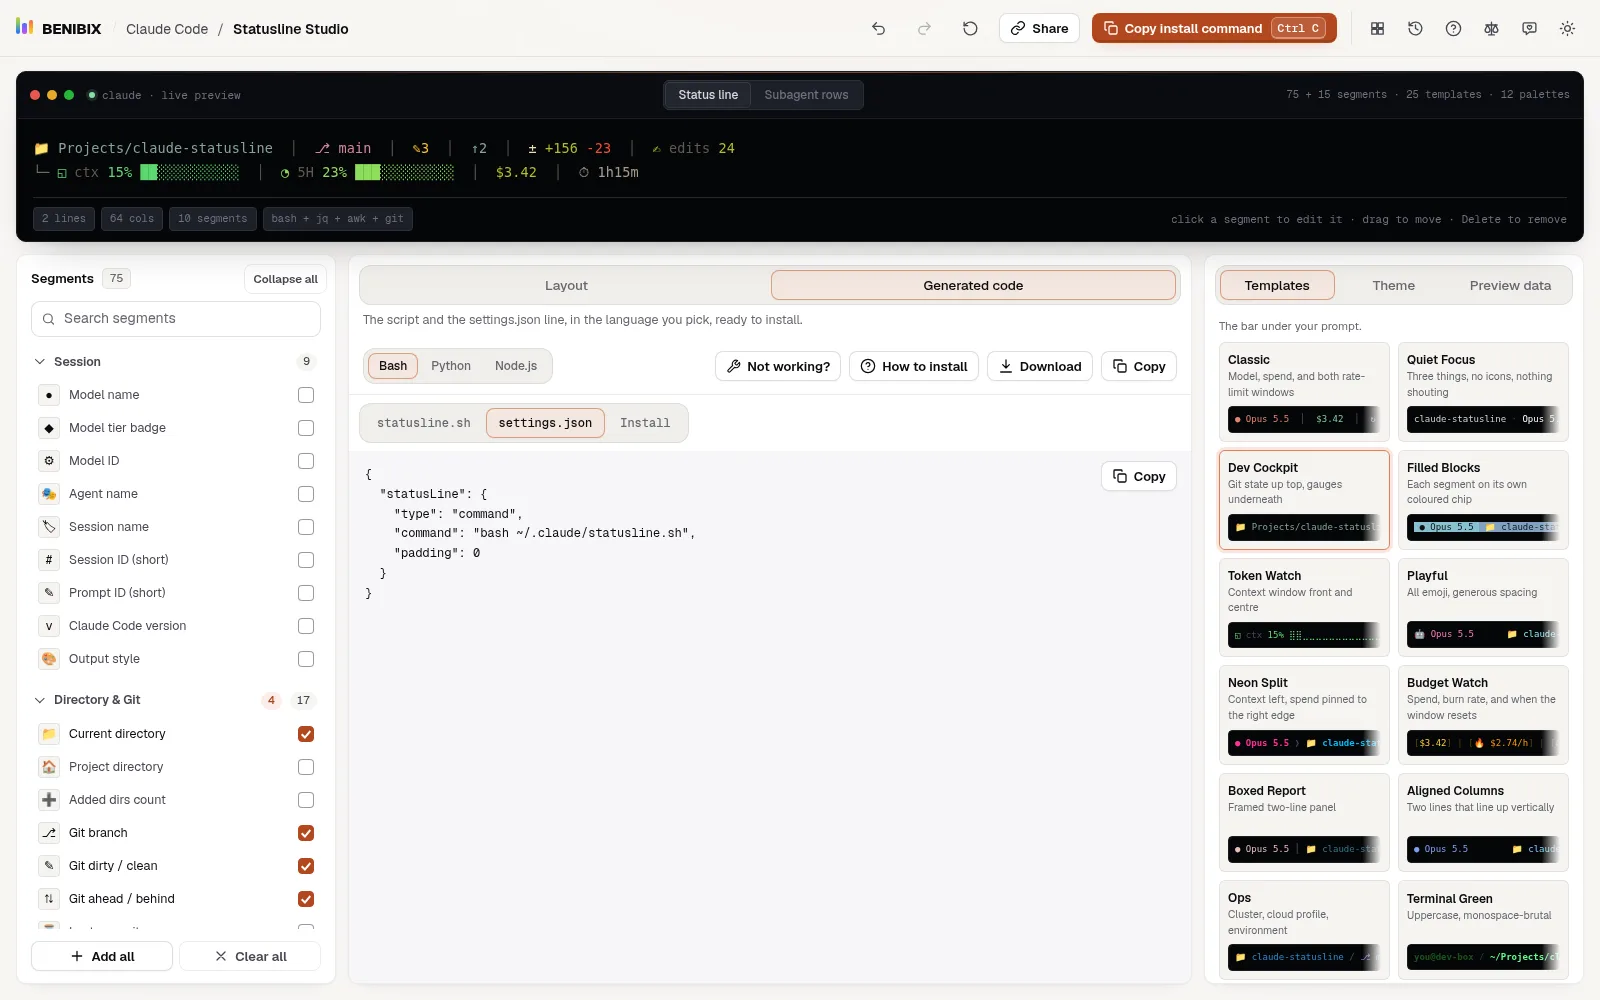
Task: Click the Model name segment icon
Action: pos(49,395)
